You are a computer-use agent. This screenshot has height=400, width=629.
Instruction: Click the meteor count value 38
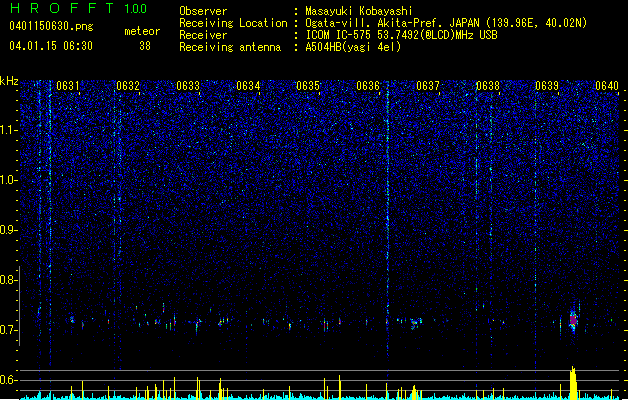pyautogui.click(x=145, y=46)
